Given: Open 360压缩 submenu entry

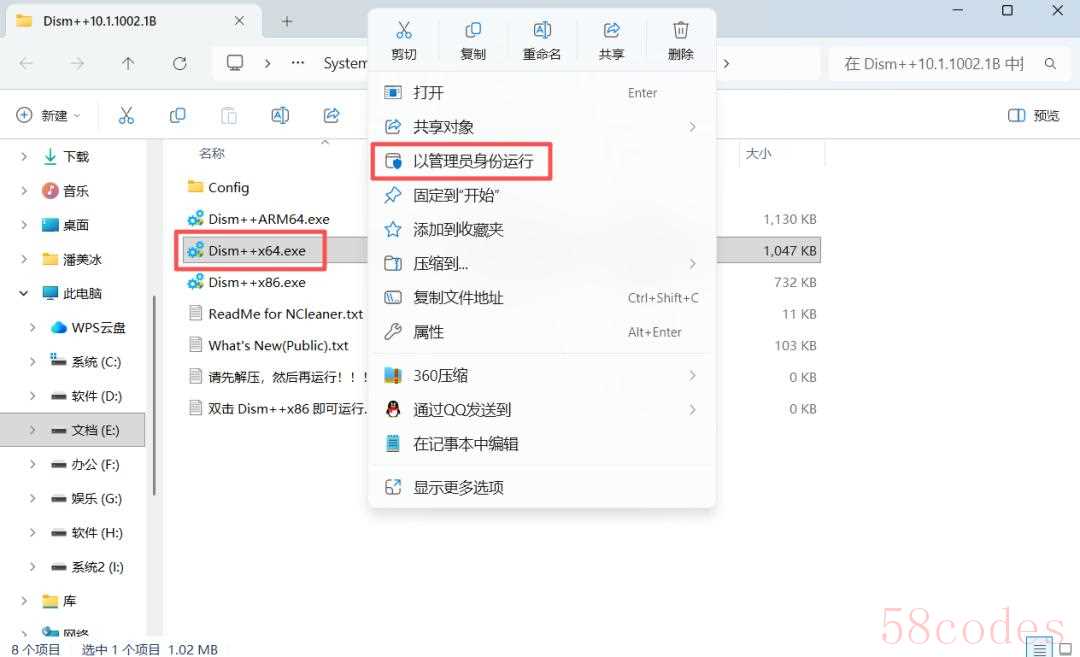Looking at the screenshot, I should 542,375.
